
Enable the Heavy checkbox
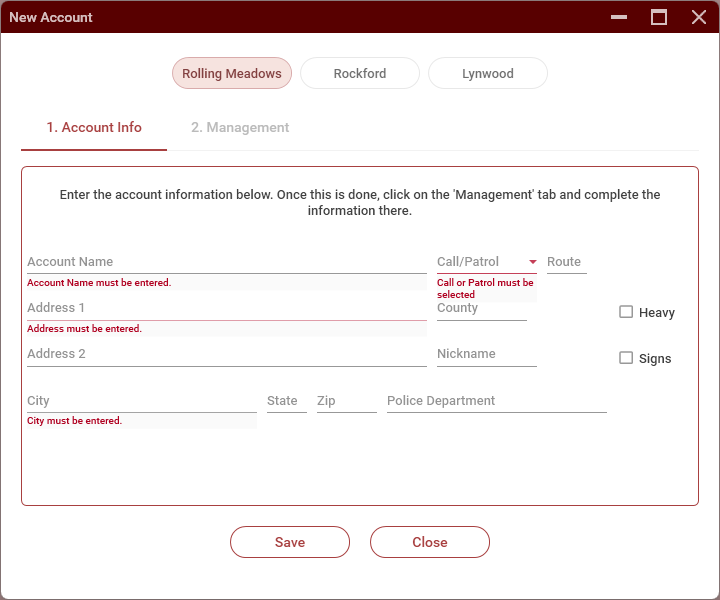click(x=626, y=312)
